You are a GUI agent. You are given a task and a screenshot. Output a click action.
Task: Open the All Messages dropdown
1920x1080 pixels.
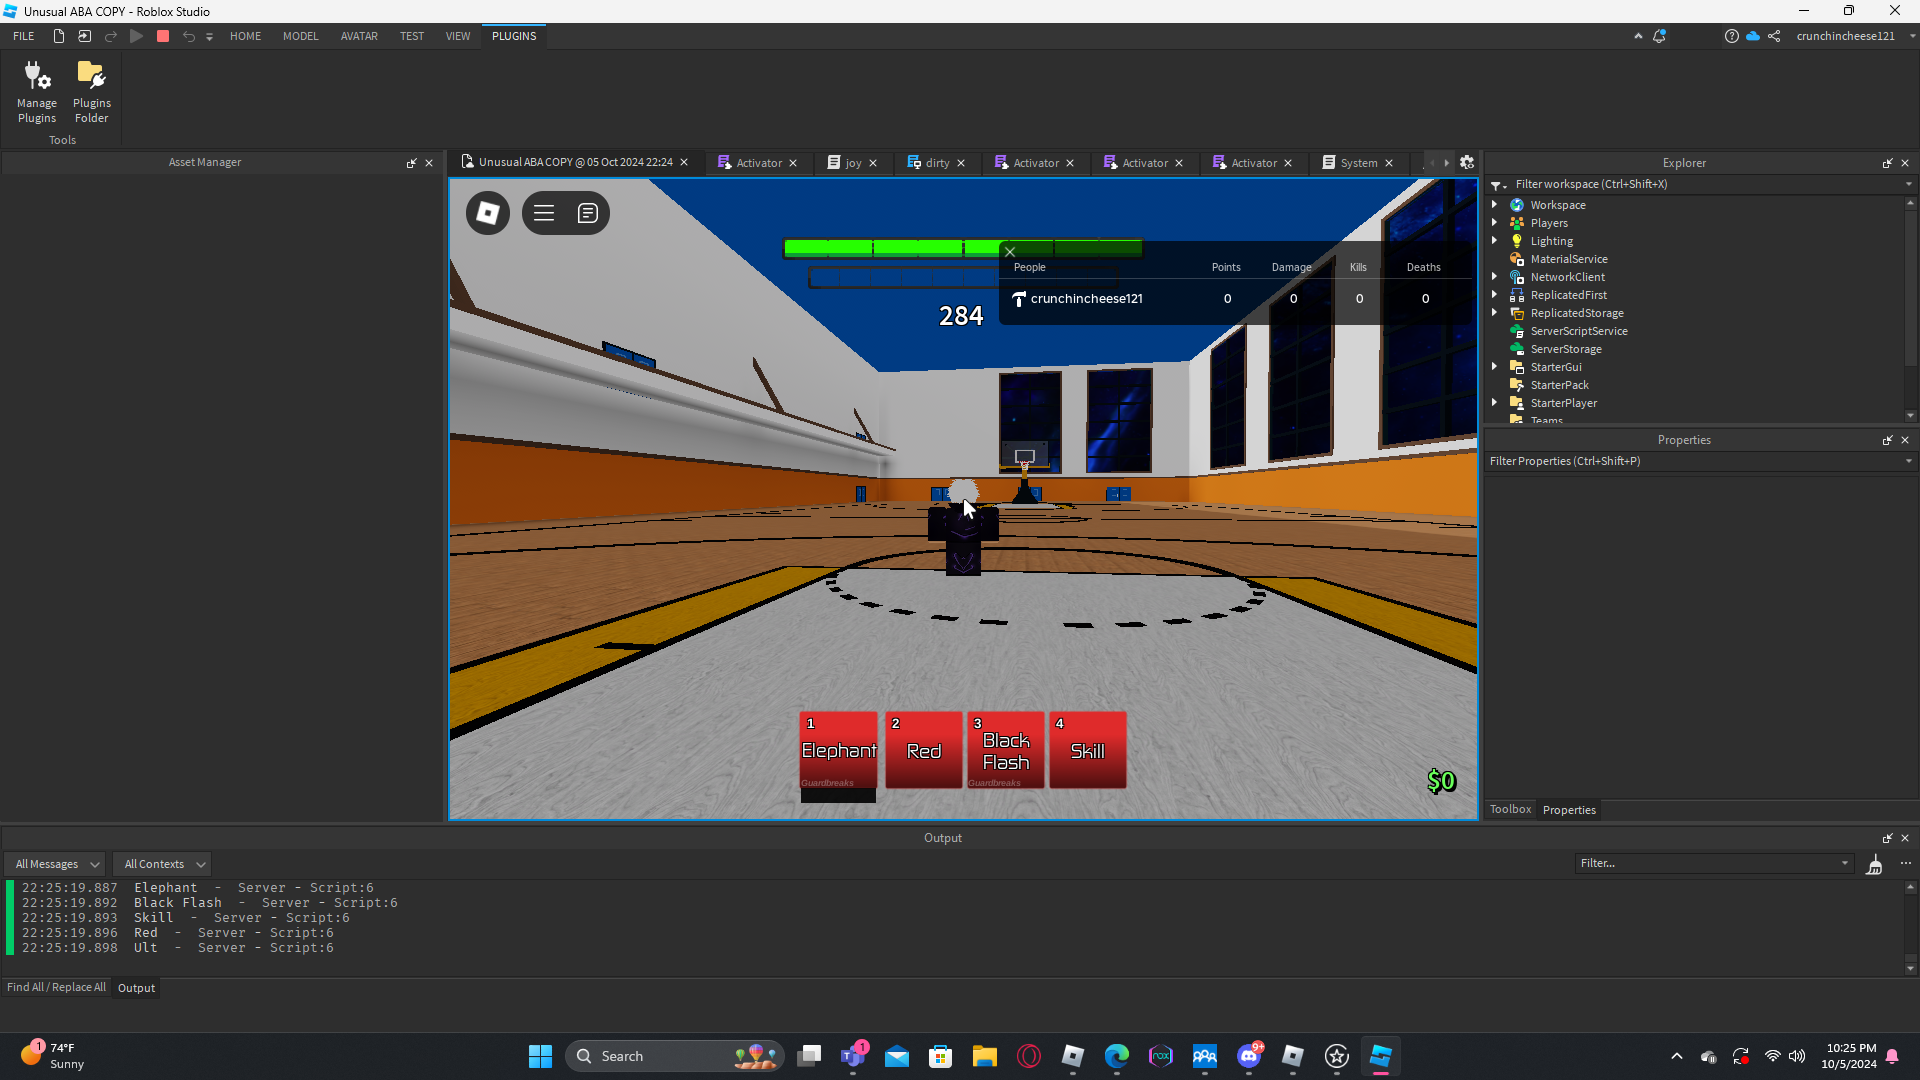(x=57, y=864)
